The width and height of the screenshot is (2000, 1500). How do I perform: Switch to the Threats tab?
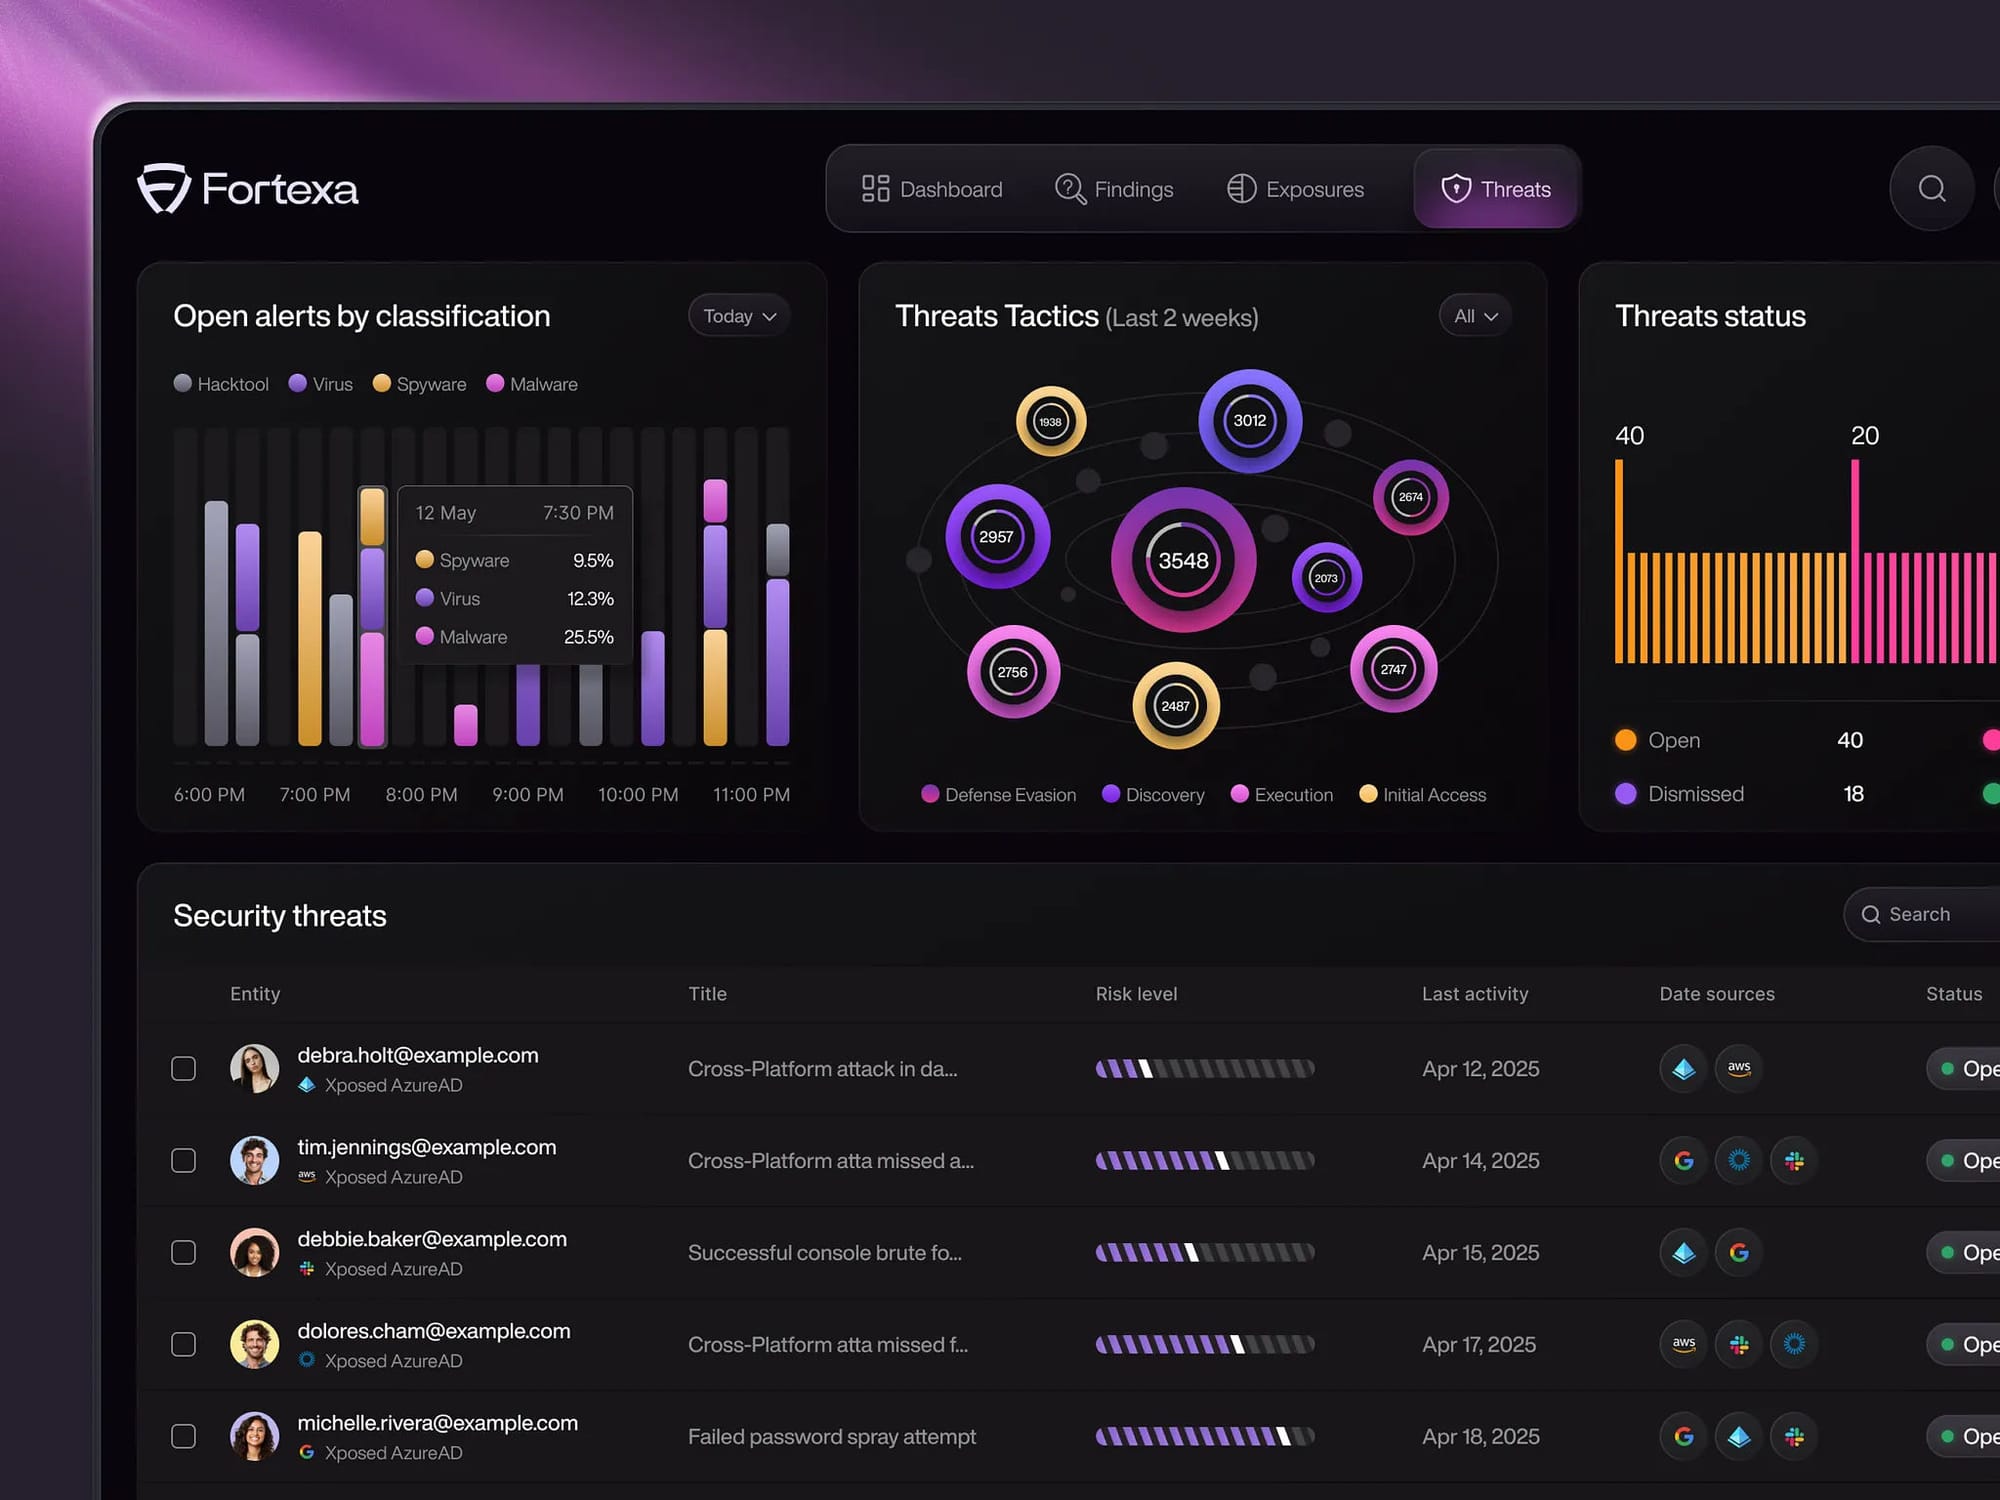click(1496, 189)
